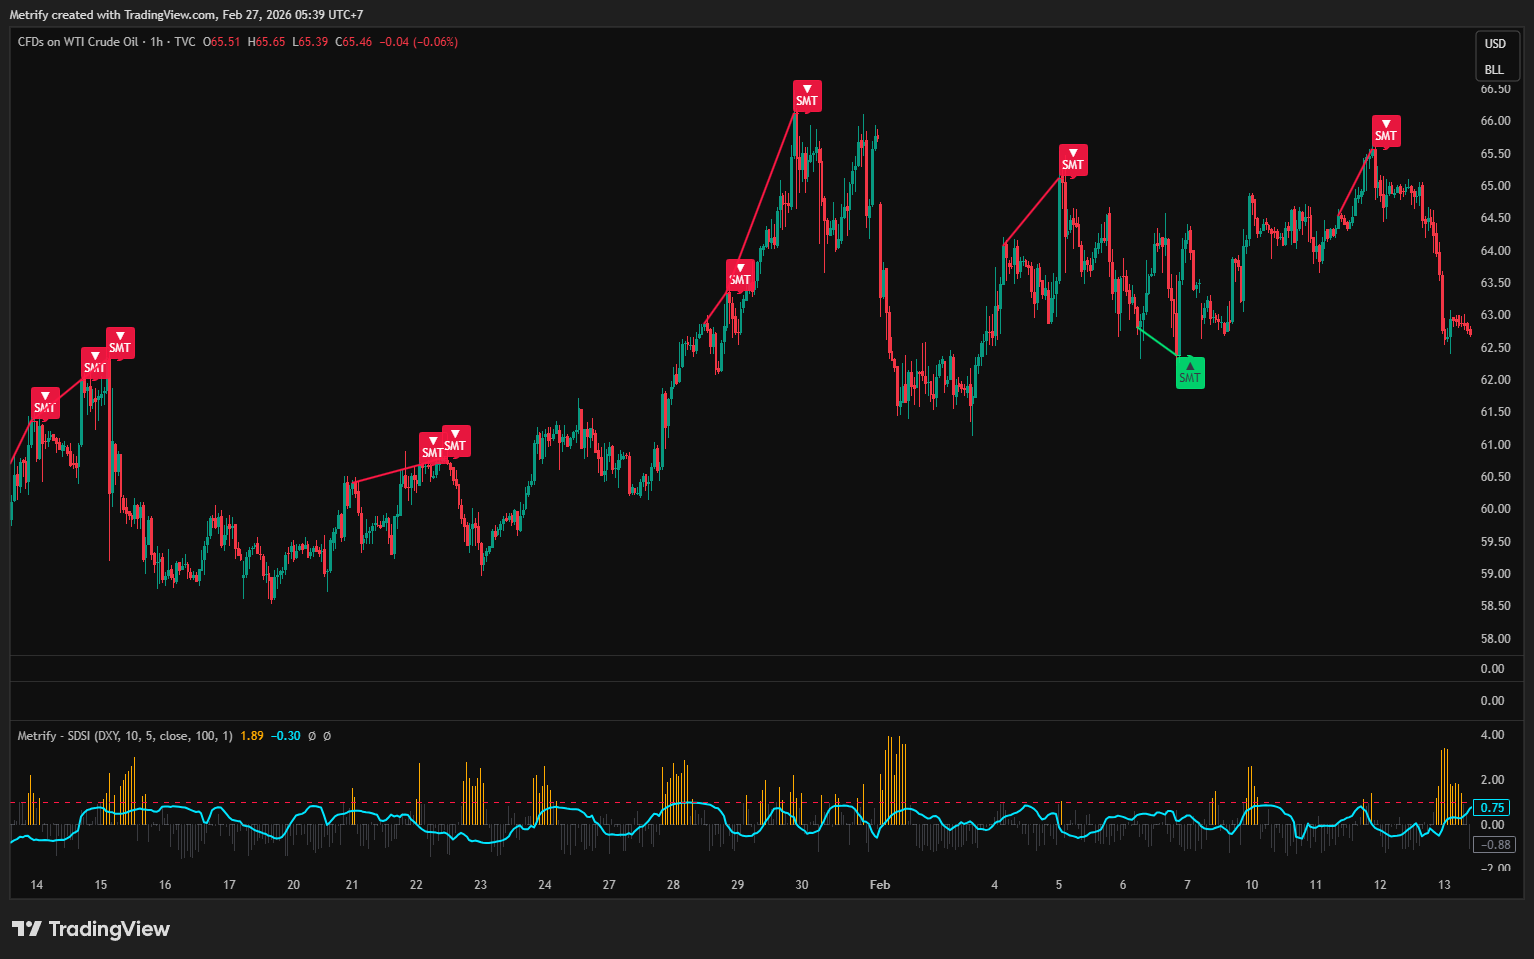
Task: Click the high value H65.65
Action: click(x=267, y=42)
